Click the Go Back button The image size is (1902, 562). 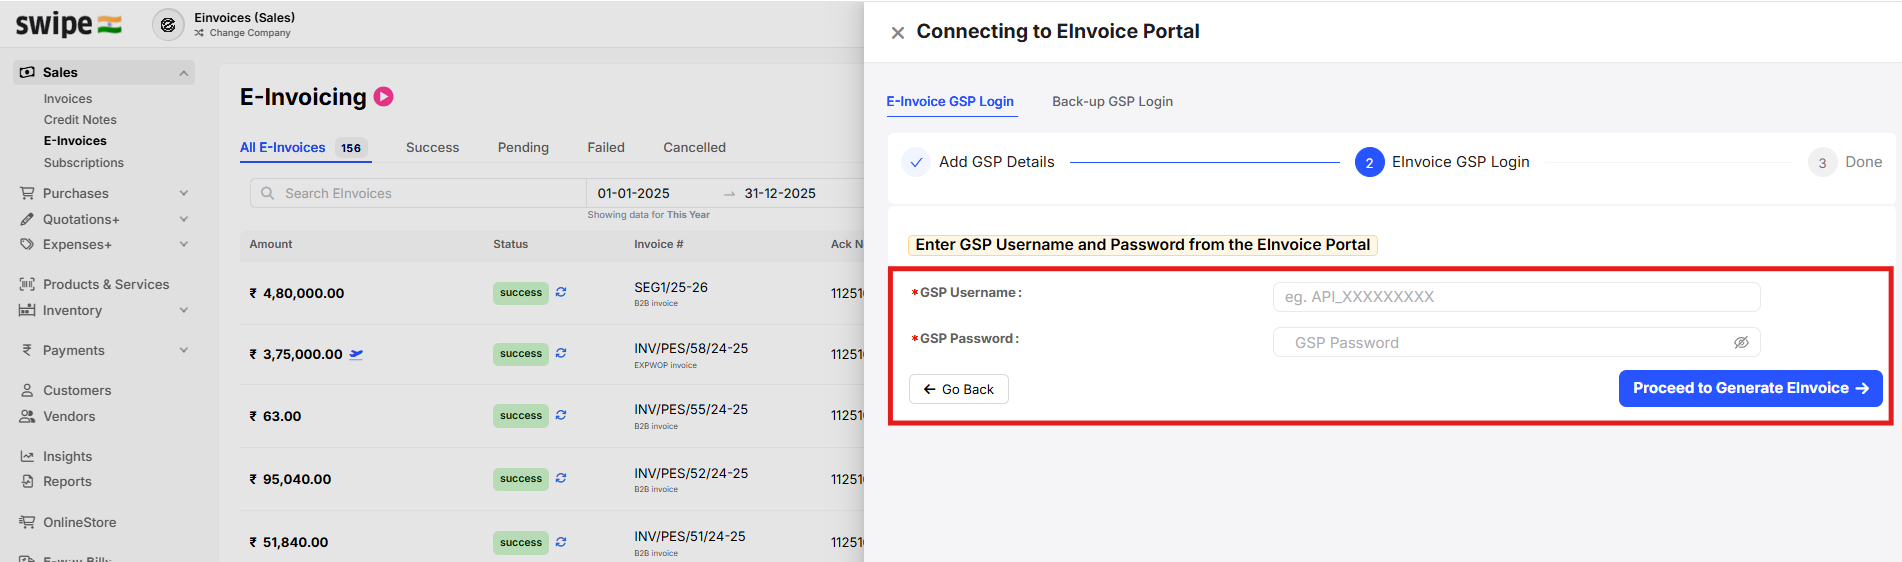[958, 389]
